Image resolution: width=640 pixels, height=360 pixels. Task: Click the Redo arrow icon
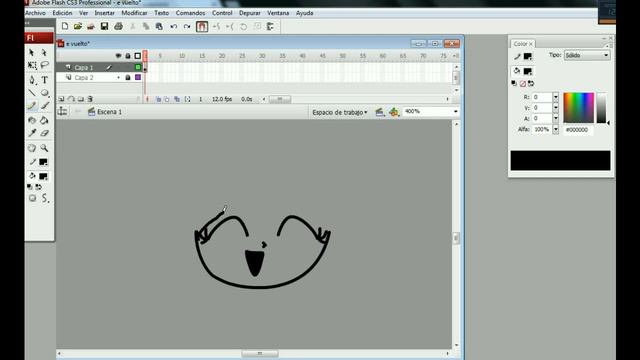(187, 27)
